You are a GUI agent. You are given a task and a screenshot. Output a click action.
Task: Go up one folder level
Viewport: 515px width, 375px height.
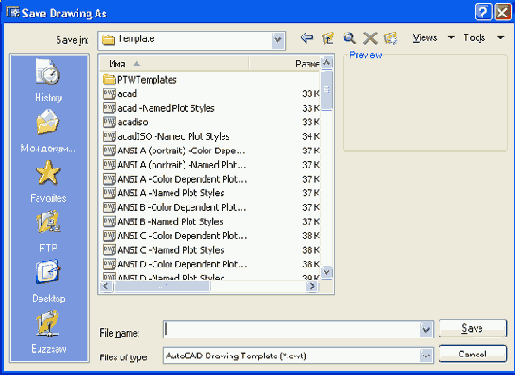click(x=328, y=38)
